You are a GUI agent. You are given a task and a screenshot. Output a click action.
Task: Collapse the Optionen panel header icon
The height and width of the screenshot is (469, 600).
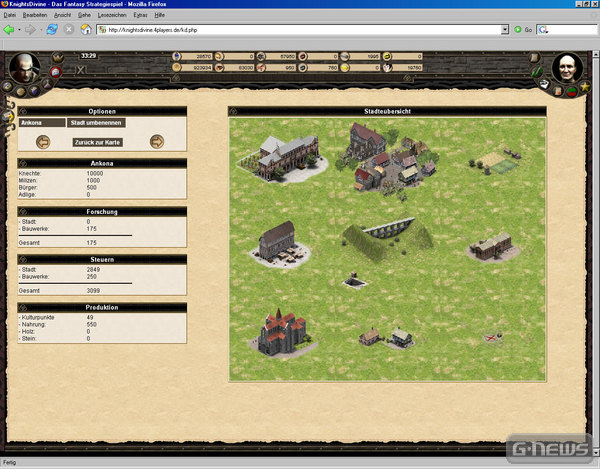click(x=23, y=110)
